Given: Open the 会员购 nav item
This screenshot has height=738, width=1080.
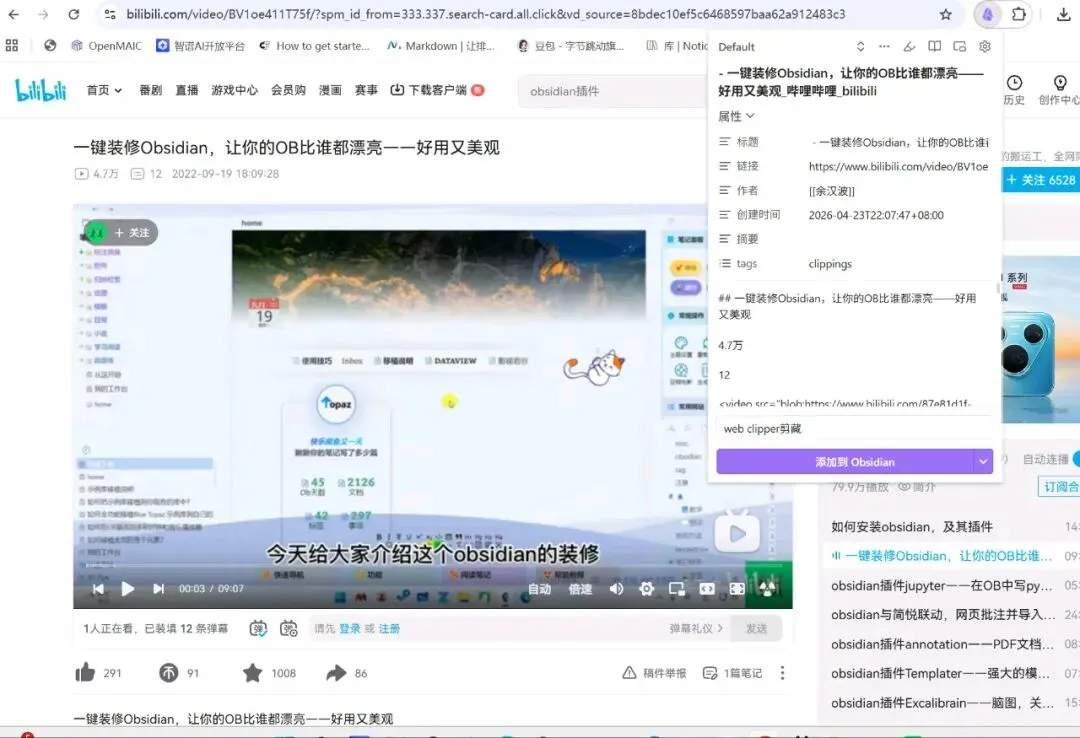Looking at the screenshot, I should pos(288,90).
